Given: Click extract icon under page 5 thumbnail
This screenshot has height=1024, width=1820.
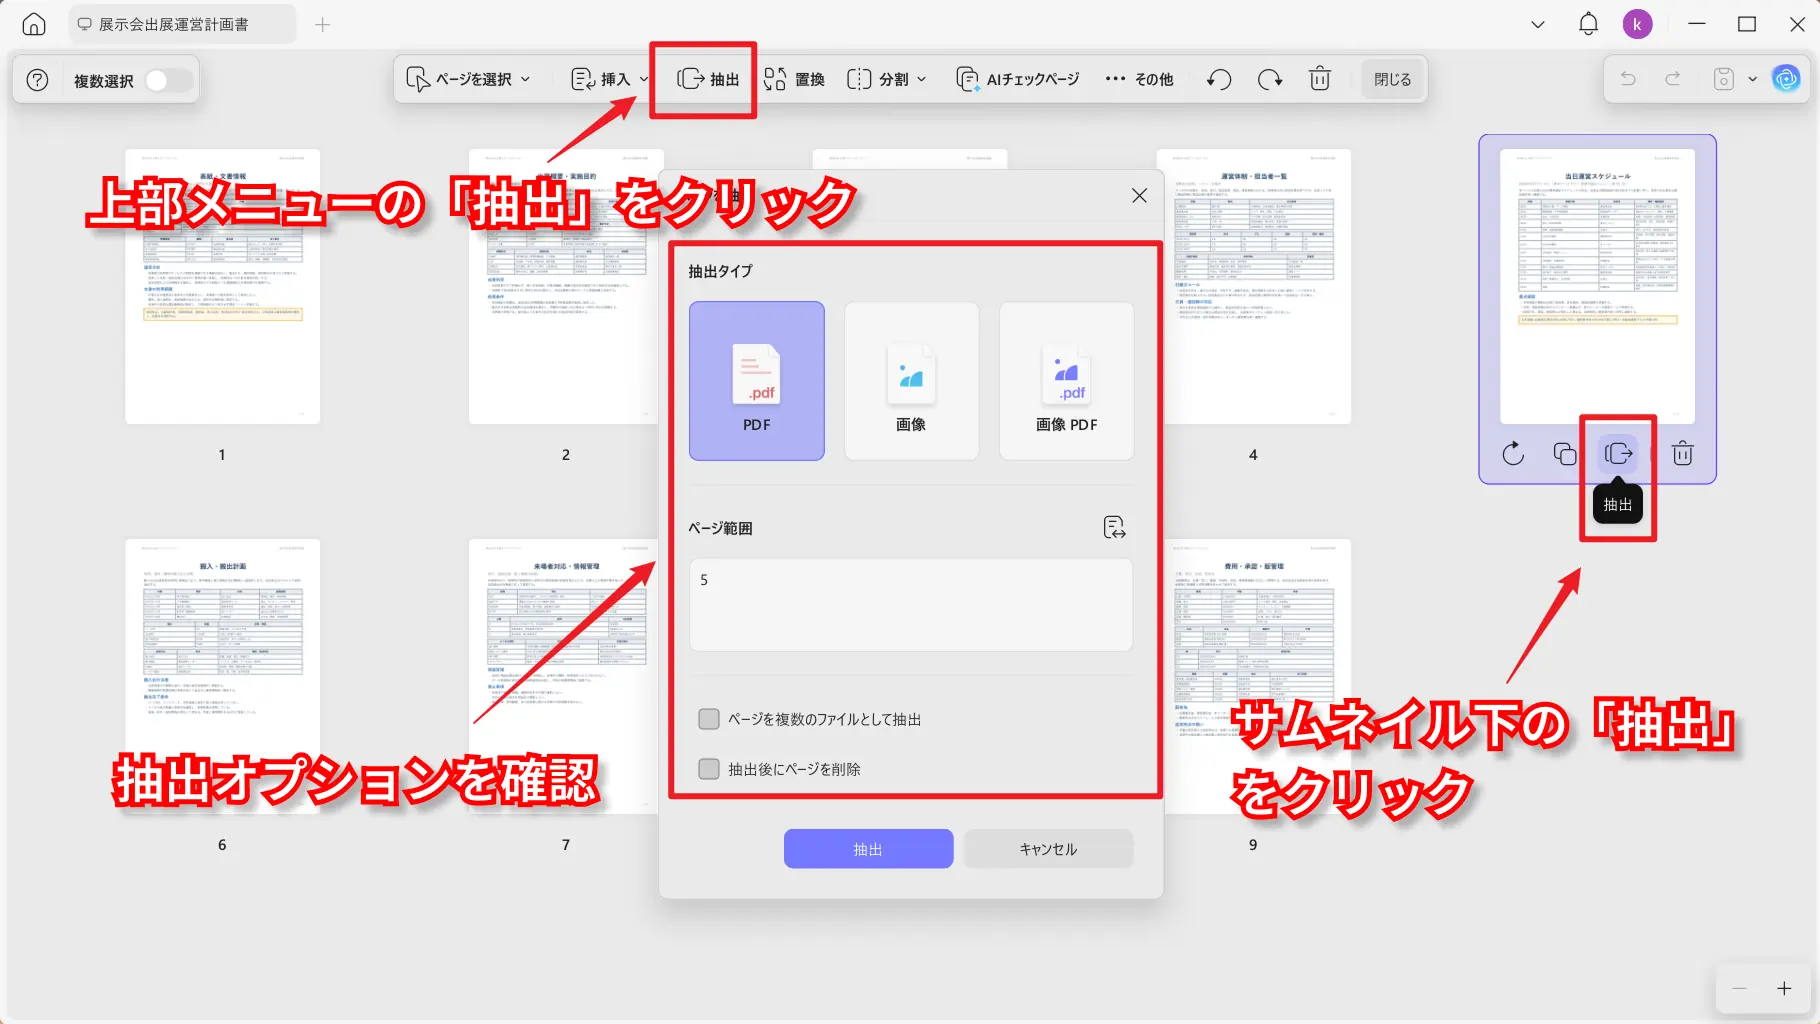Looking at the screenshot, I should click(1618, 454).
